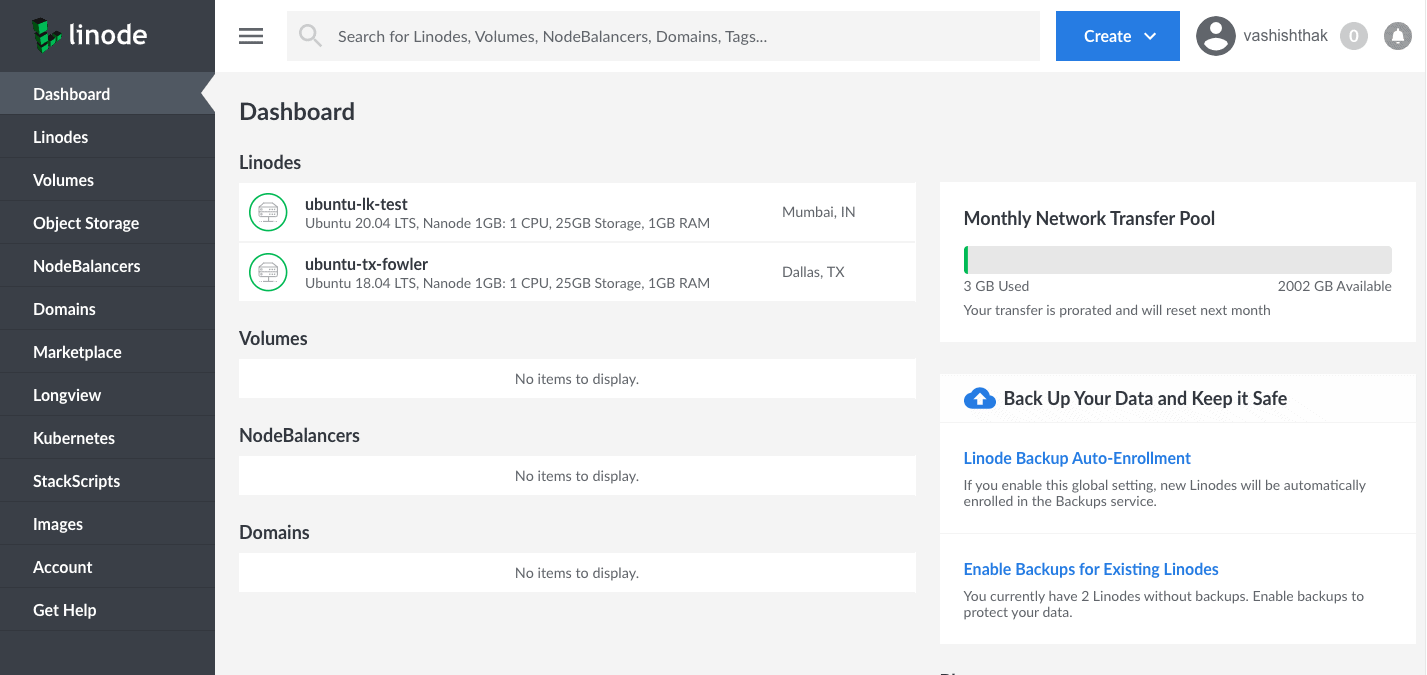1427x675 pixels.
Task: Open Linodes in the sidebar
Action: coord(107,137)
